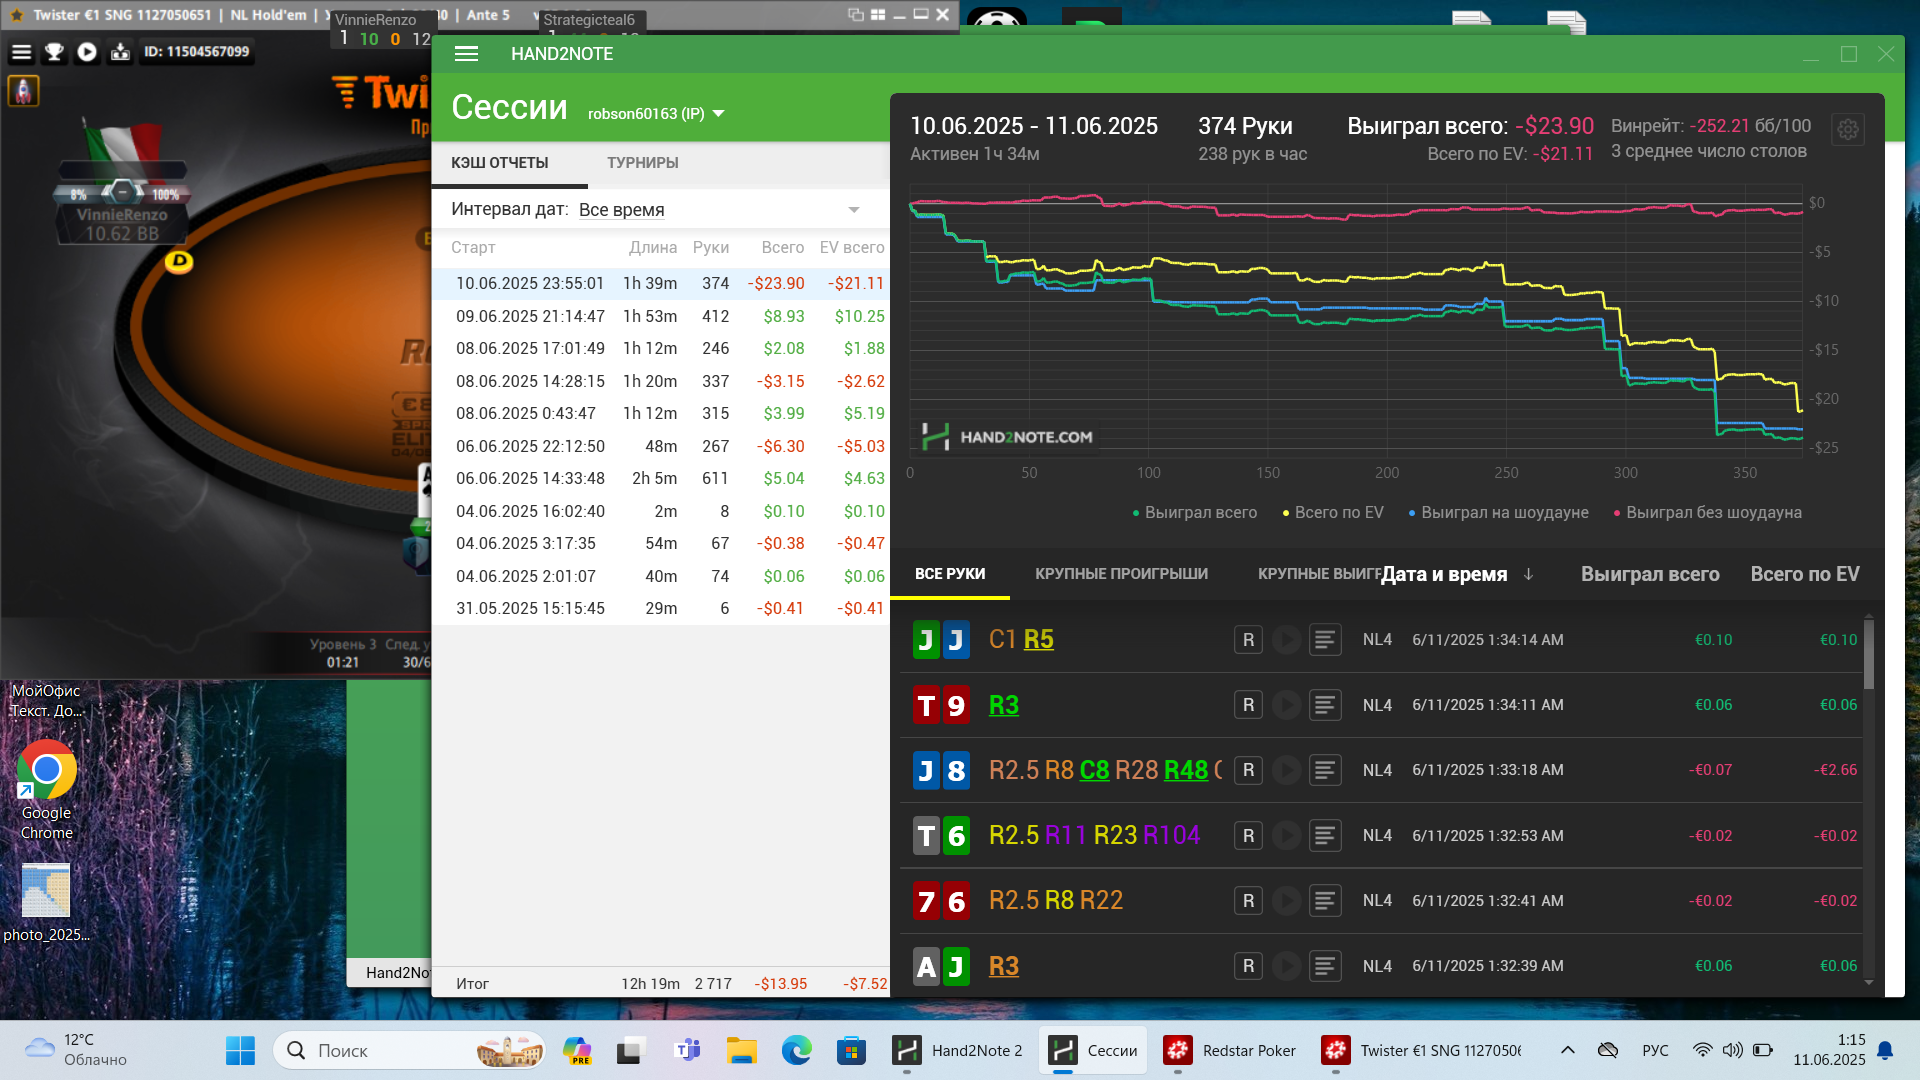The image size is (1920, 1080).
Task: Click the cascade windows icon in Twister title bar
Action: pos(856,15)
